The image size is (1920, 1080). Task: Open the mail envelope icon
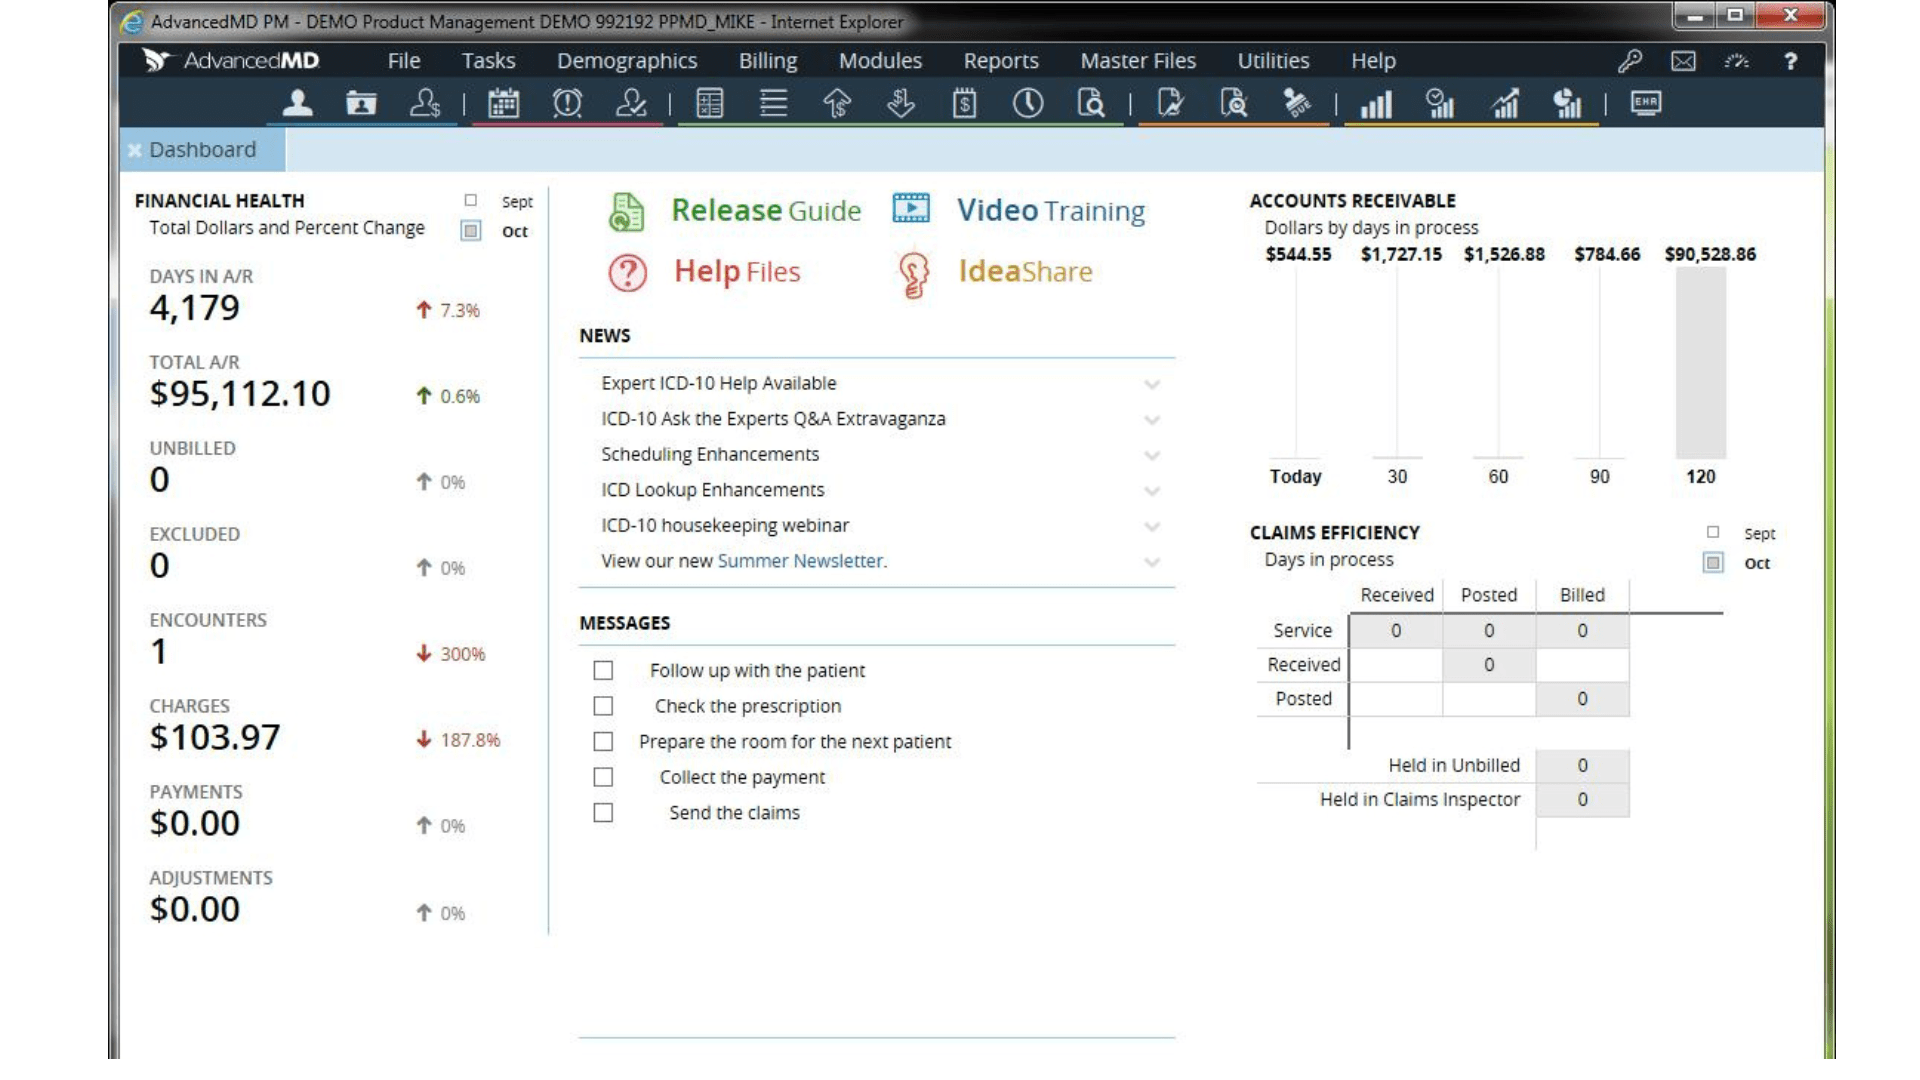pyautogui.click(x=1683, y=61)
